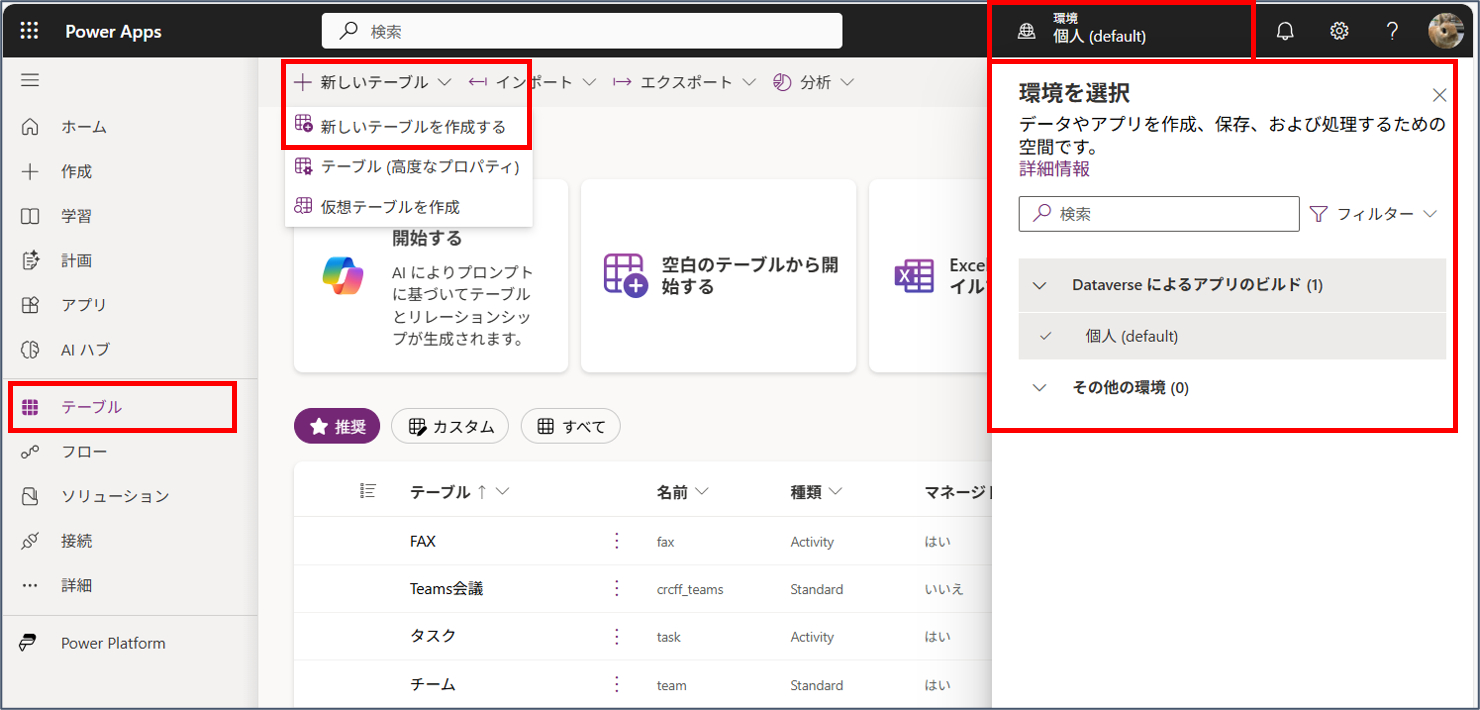
Task: Open the more options dots for FAX row
Action: (x=617, y=541)
